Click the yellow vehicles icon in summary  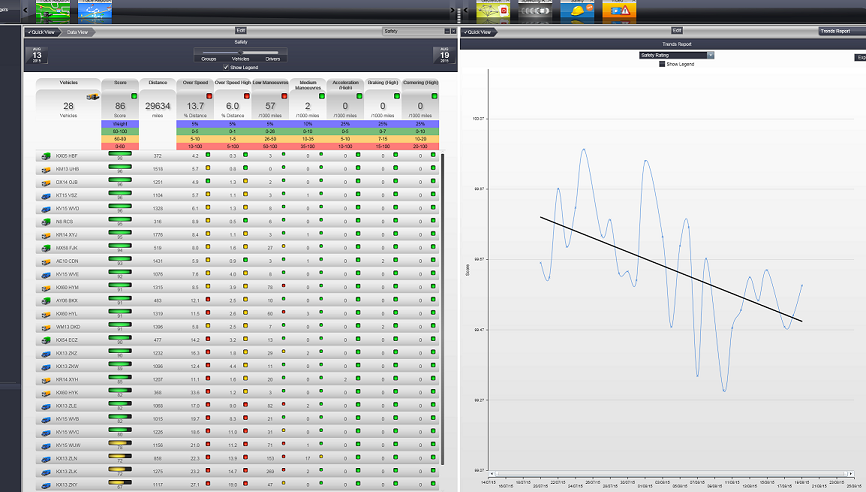(92, 97)
